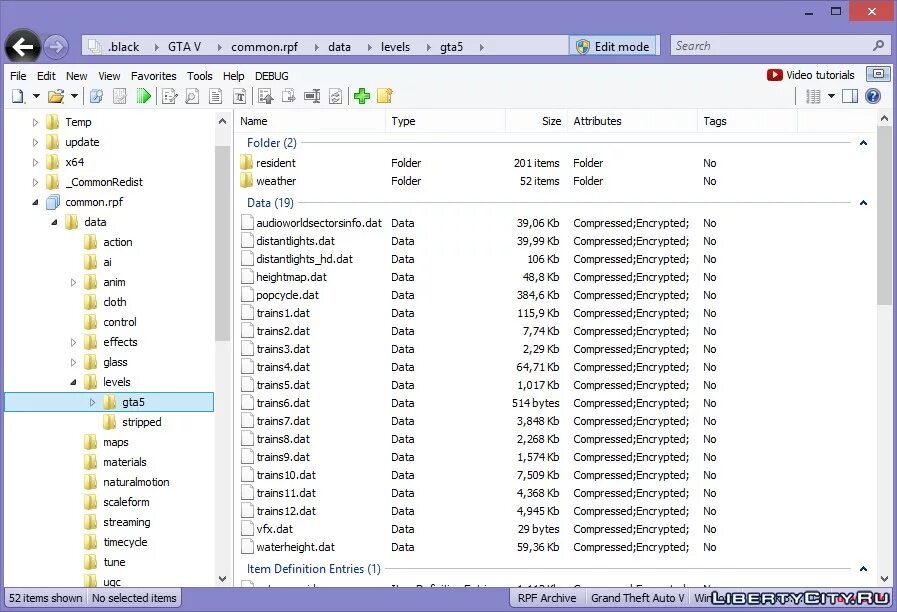The image size is (897, 612).
Task: Sort by the Attributes column header
Action: click(x=632, y=121)
